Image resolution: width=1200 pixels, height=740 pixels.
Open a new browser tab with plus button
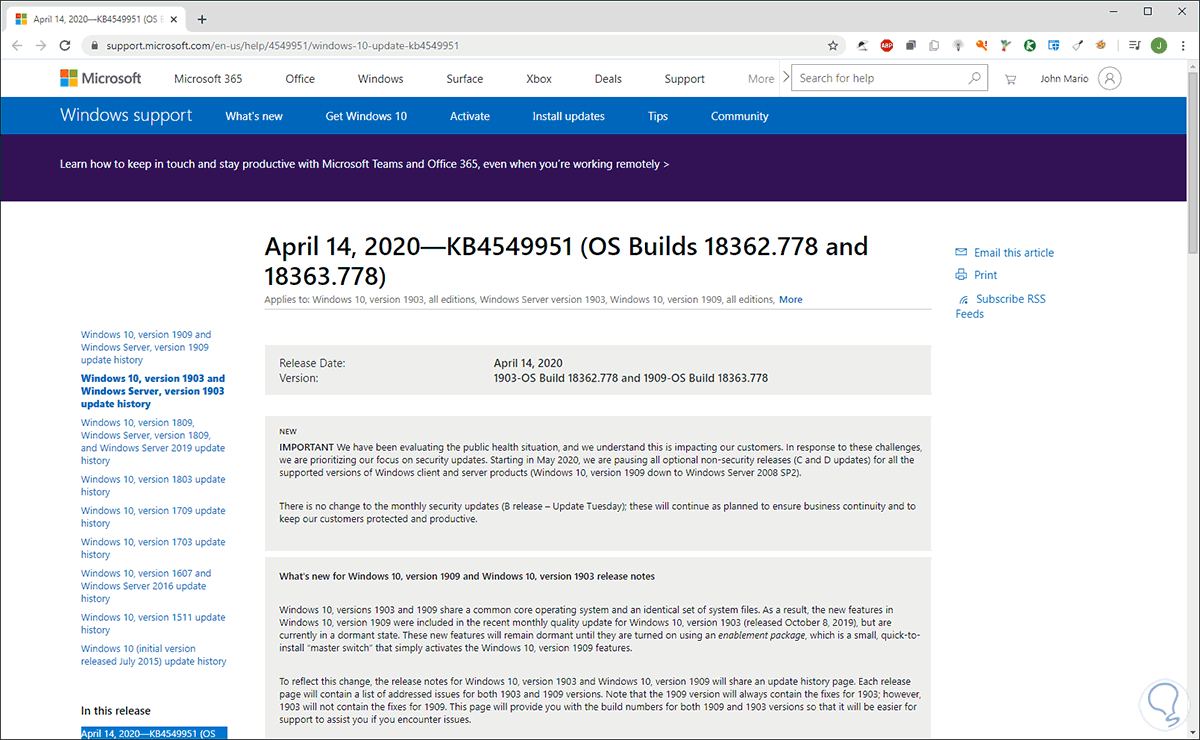coord(202,19)
